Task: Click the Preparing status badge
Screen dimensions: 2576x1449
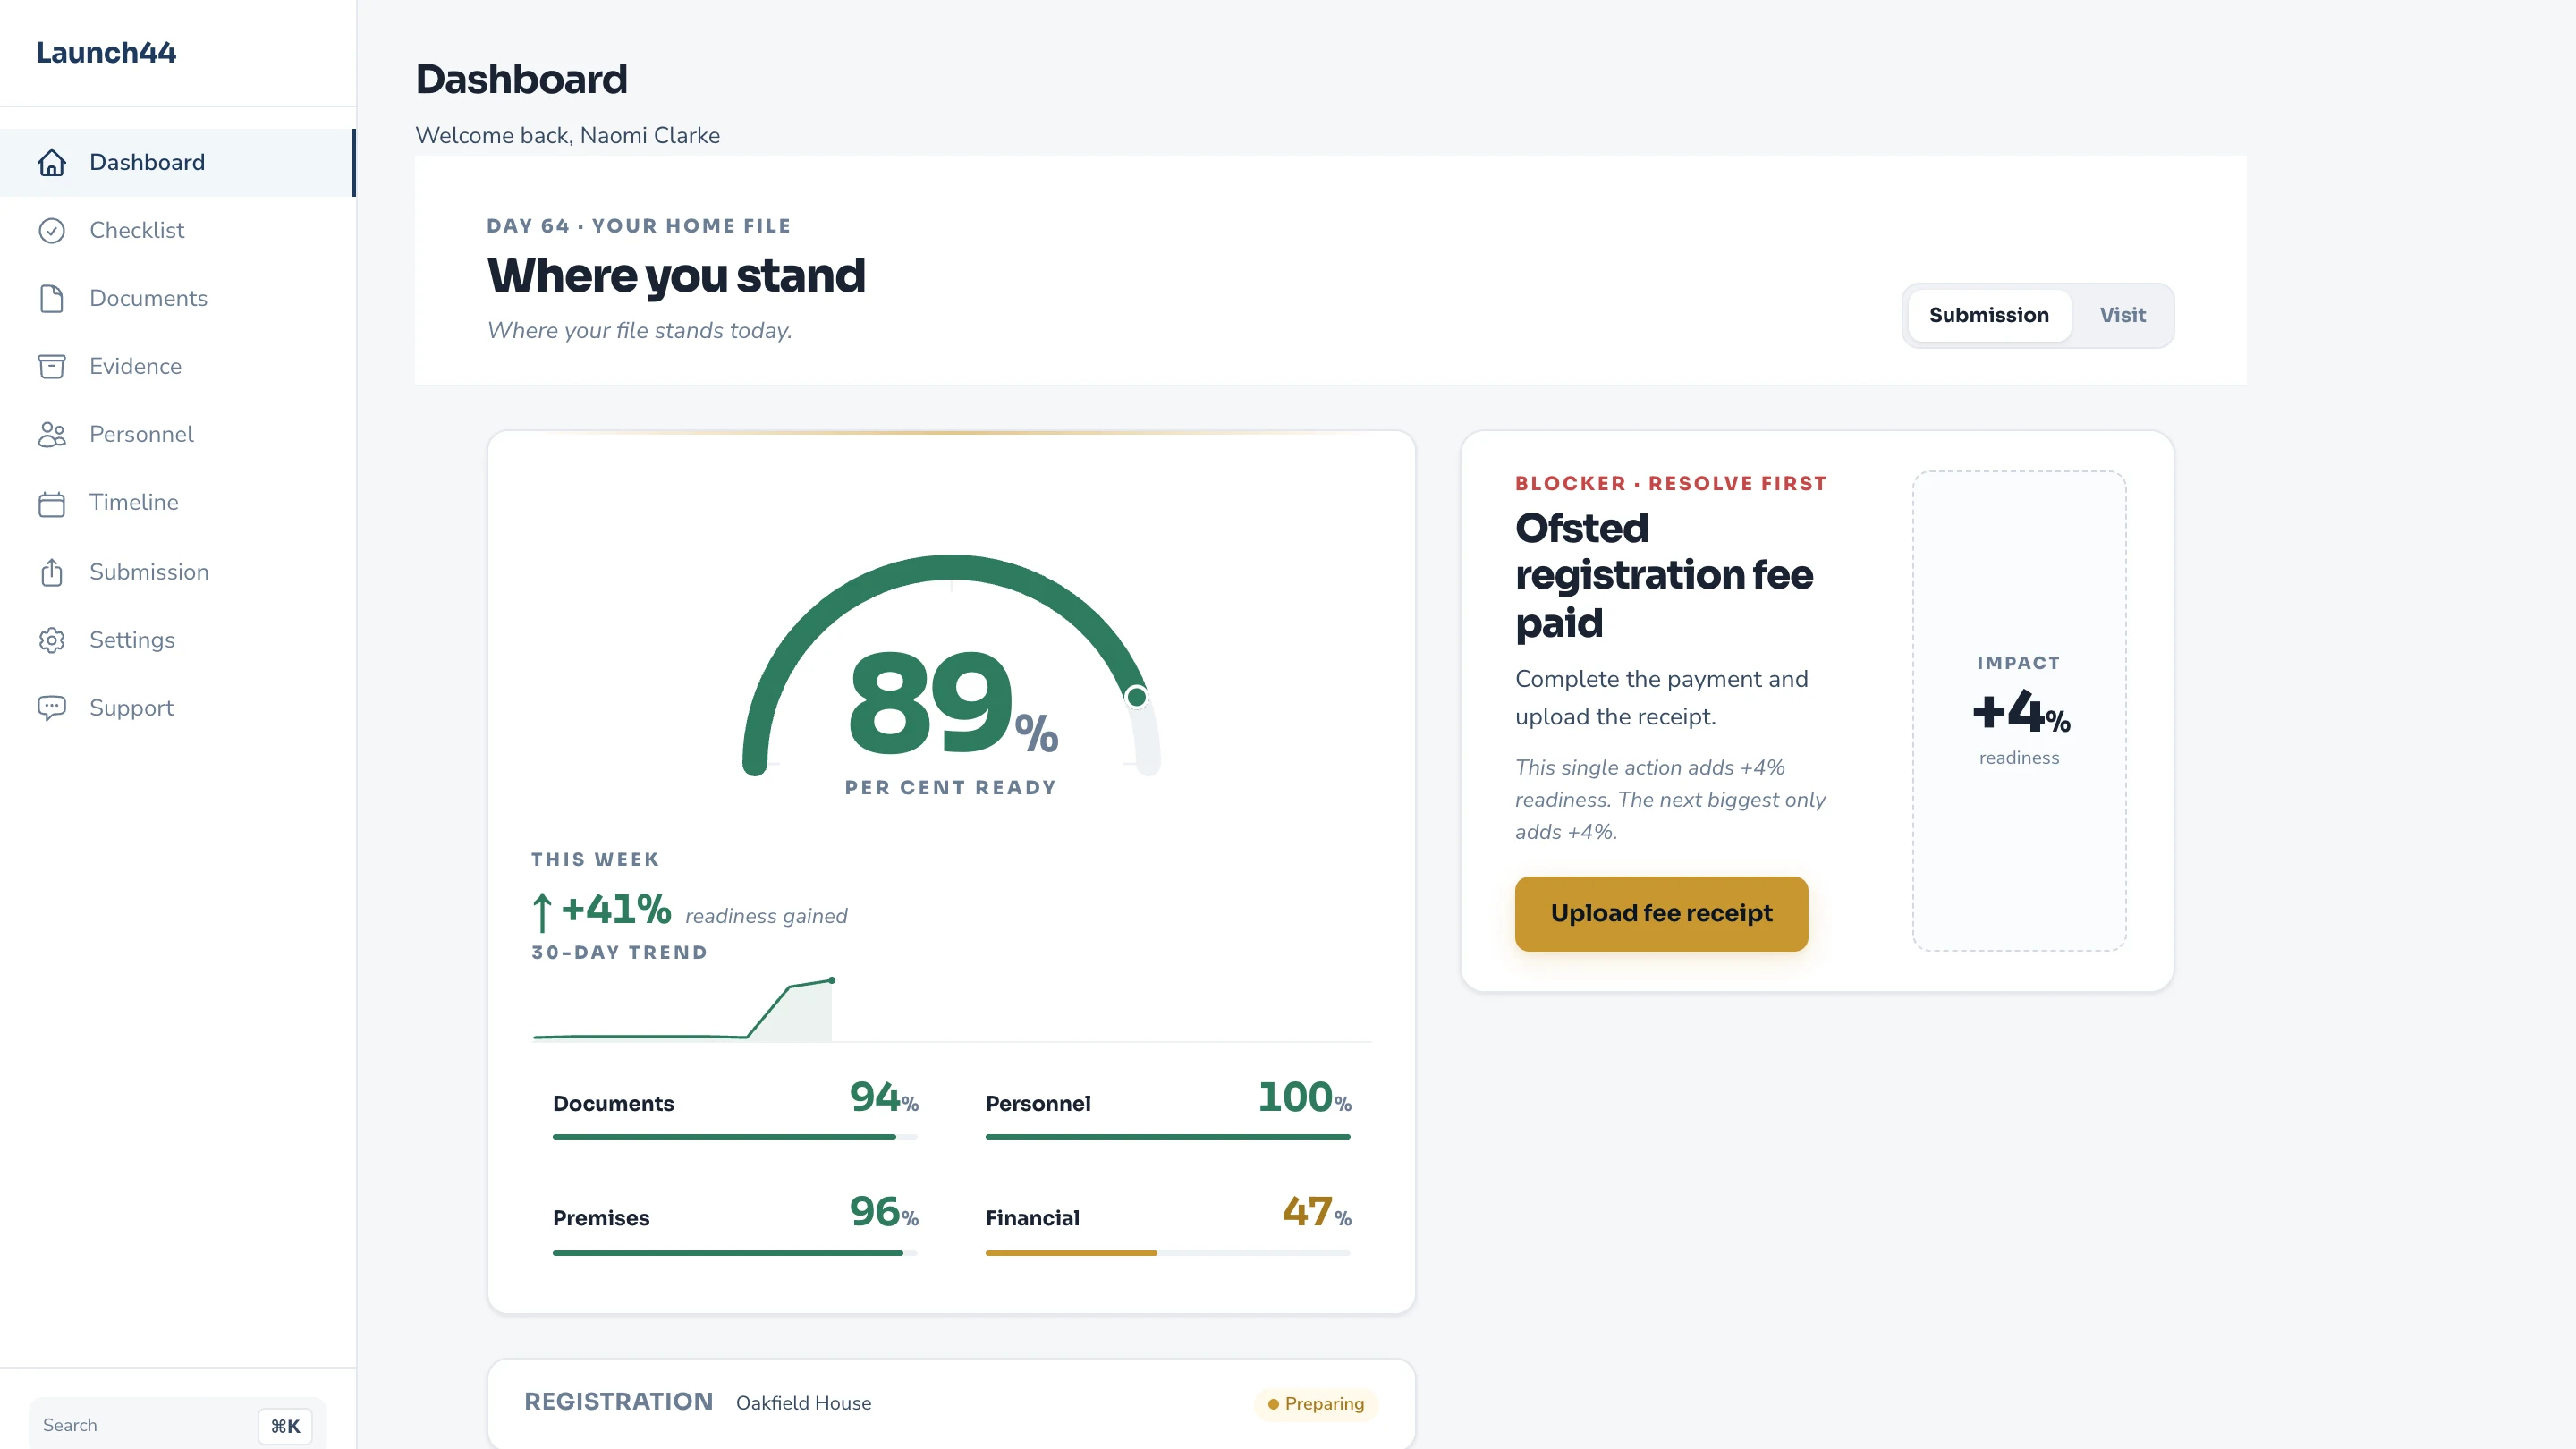Action: 1316,1403
